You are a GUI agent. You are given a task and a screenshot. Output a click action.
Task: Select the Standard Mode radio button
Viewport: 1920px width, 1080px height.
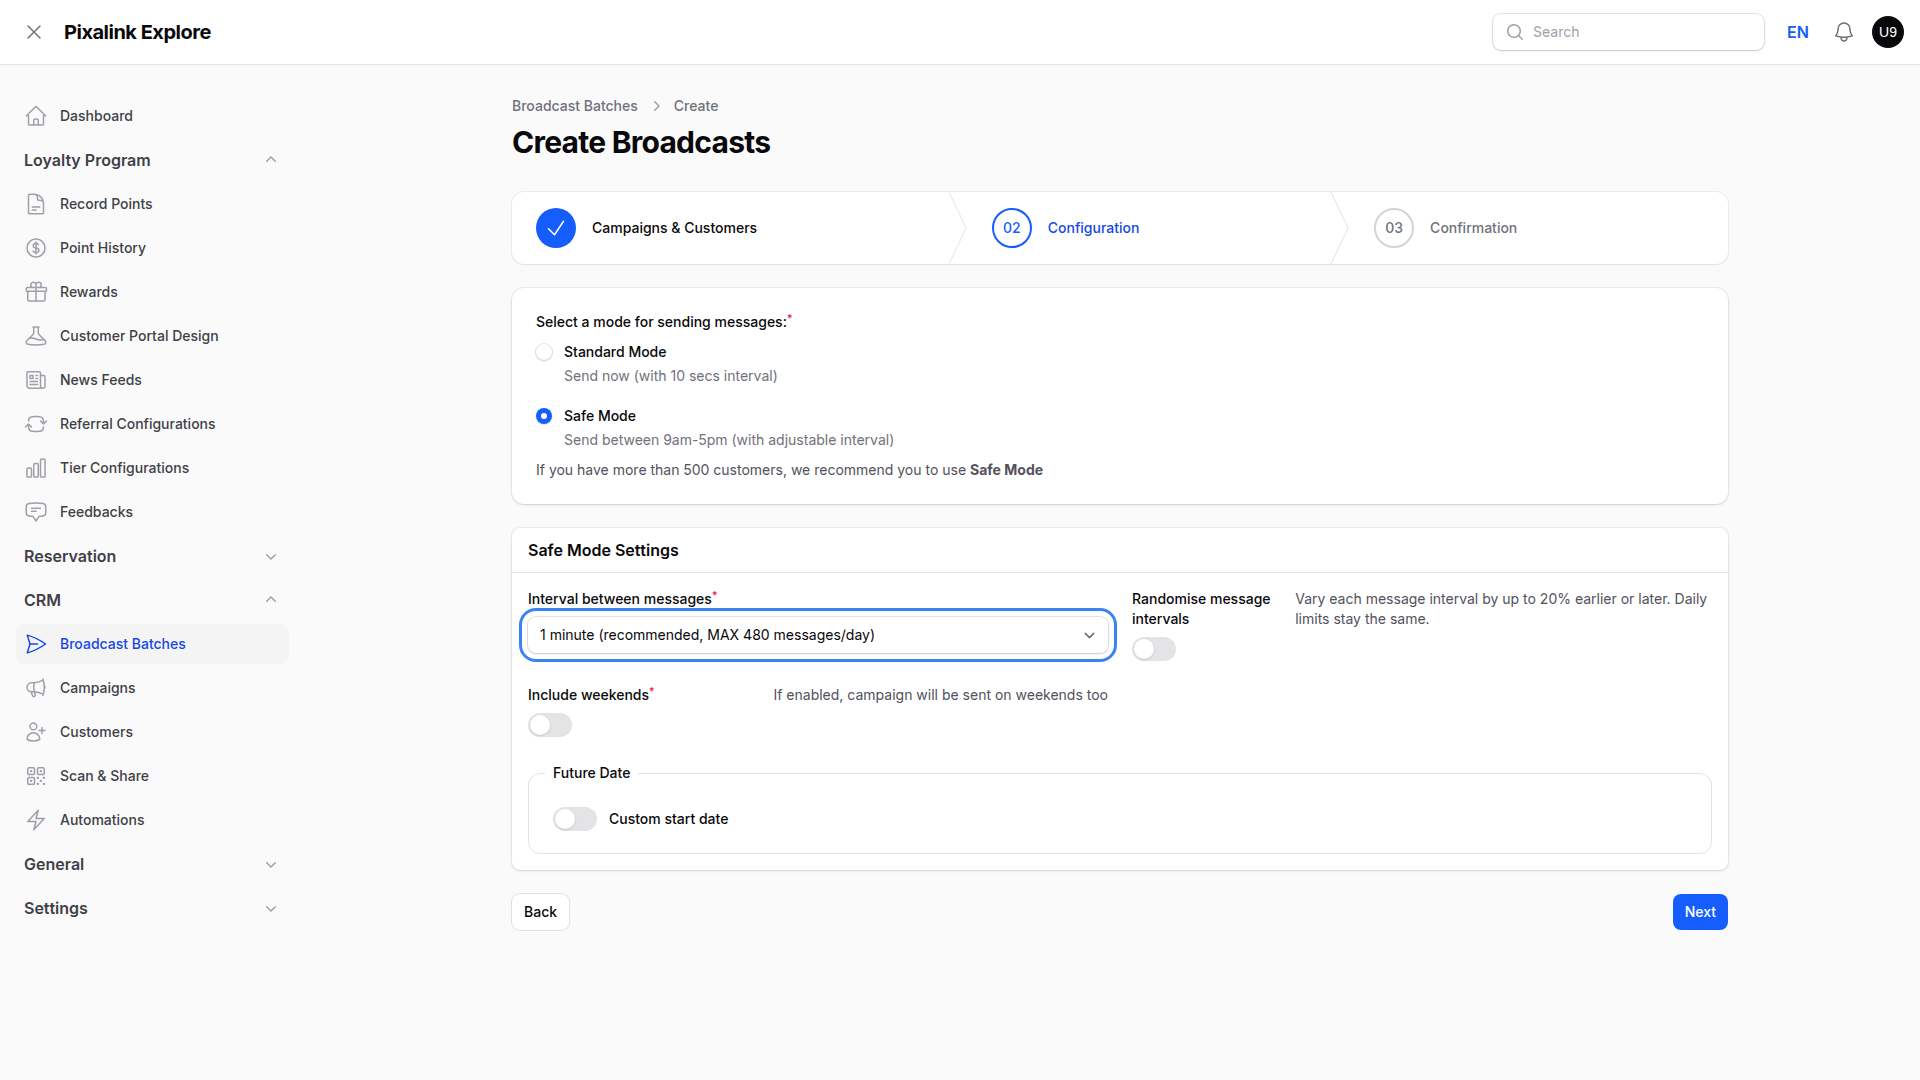click(544, 352)
